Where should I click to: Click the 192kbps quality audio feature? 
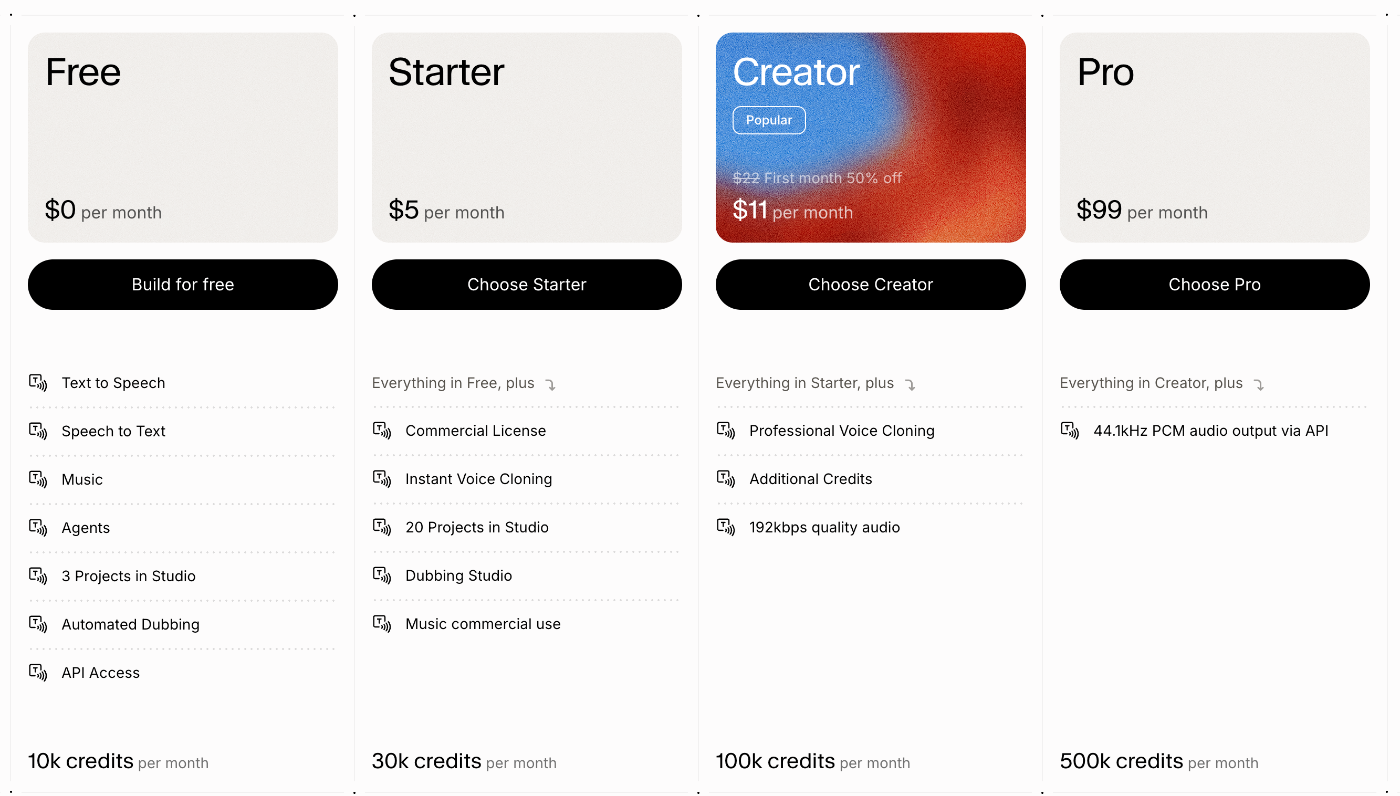click(x=825, y=527)
